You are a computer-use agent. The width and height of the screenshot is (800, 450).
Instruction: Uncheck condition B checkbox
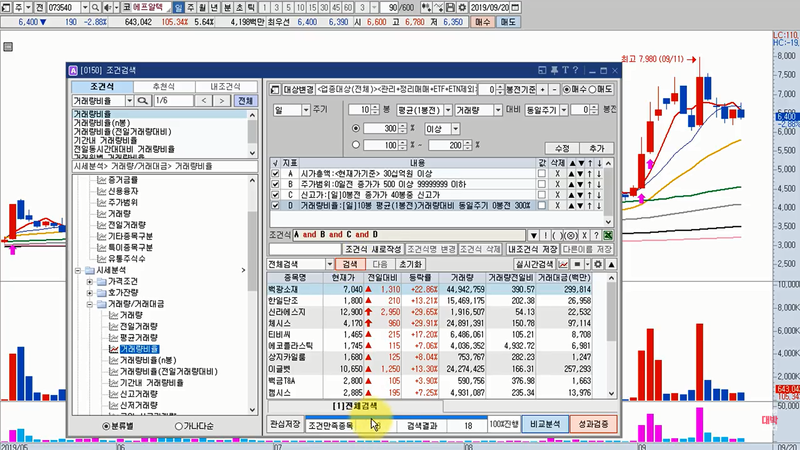point(276,184)
